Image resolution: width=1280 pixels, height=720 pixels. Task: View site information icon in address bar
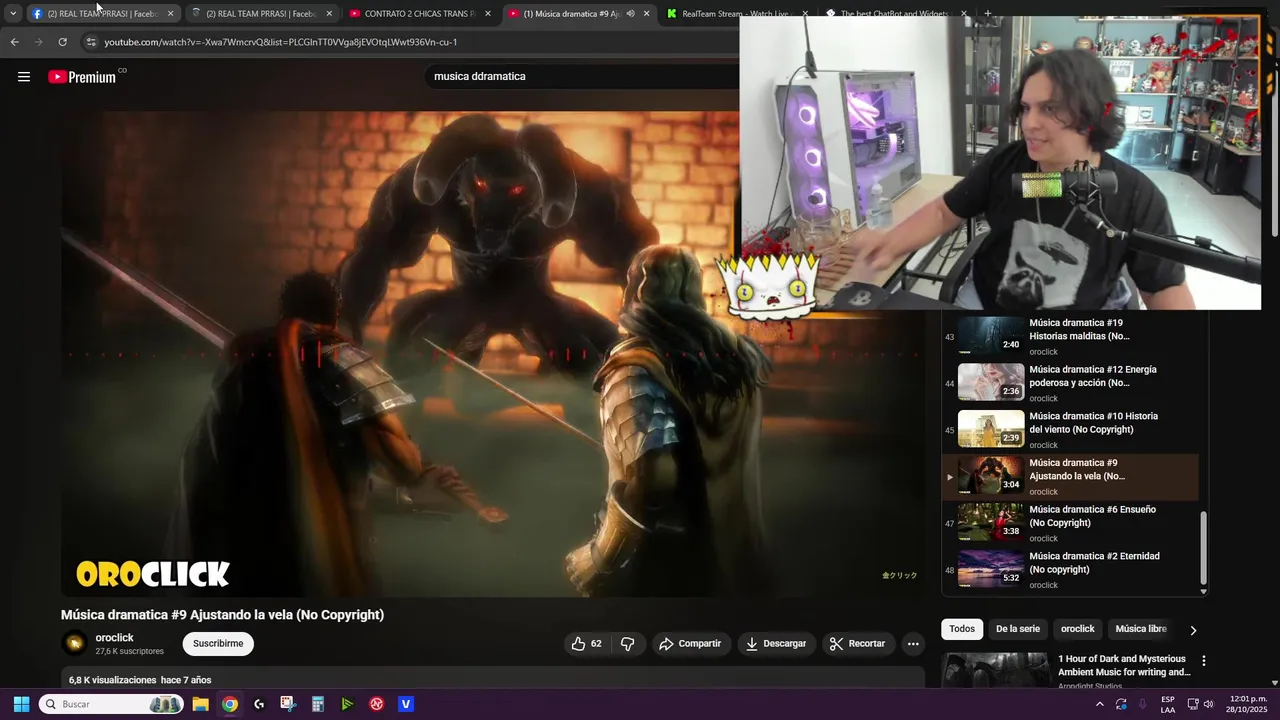pos(91,42)
